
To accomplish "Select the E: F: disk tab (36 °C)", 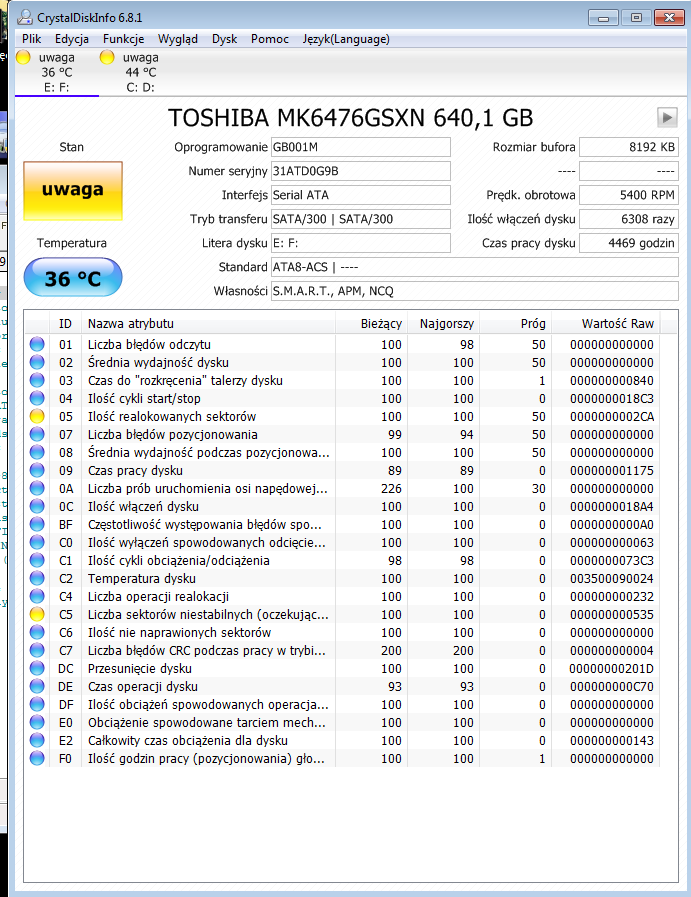I will pyautogui.click(x=56, y=72).
